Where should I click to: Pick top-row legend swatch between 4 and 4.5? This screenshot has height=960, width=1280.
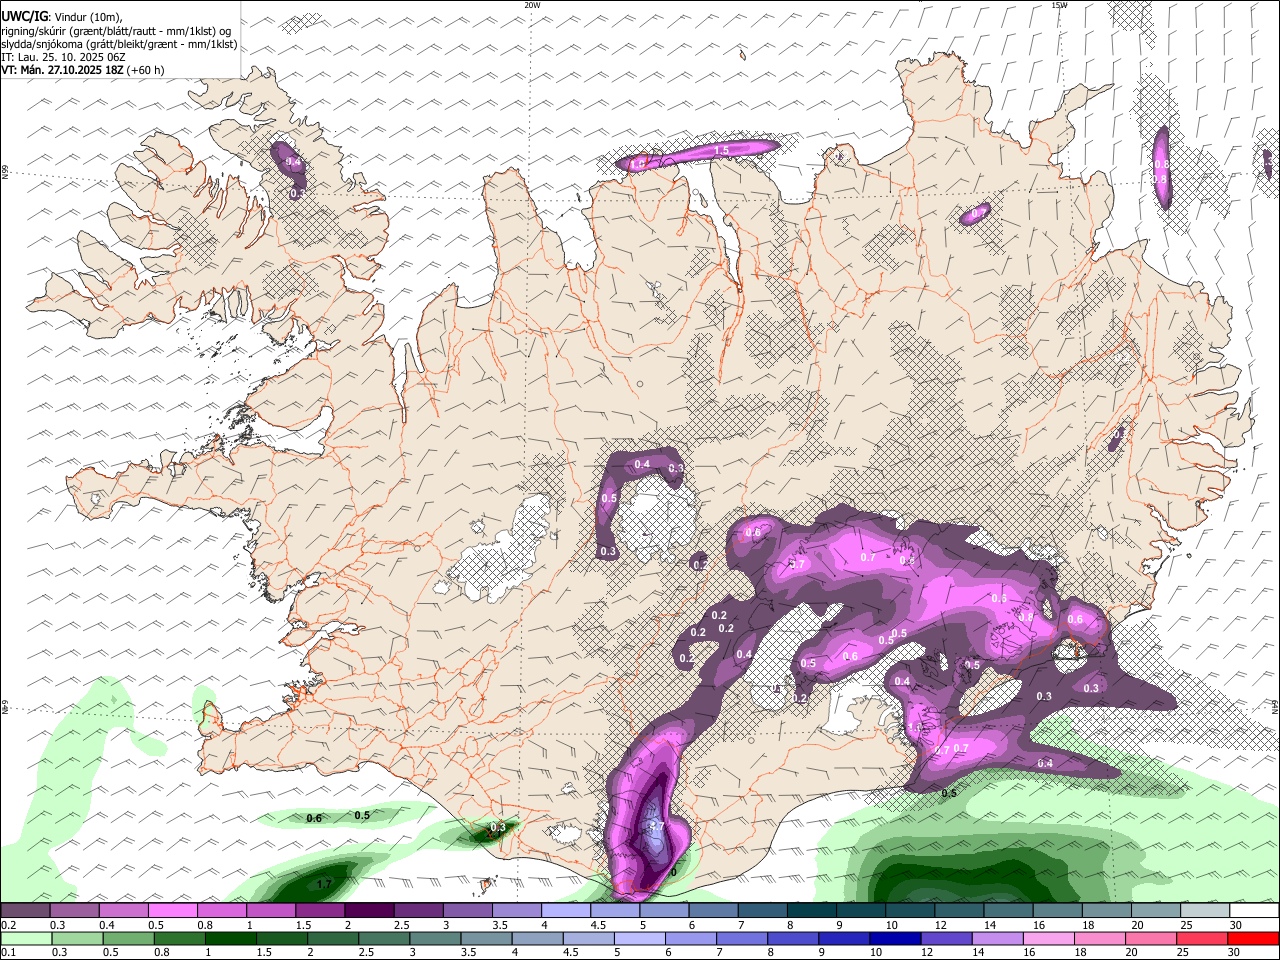coord(566,910)
